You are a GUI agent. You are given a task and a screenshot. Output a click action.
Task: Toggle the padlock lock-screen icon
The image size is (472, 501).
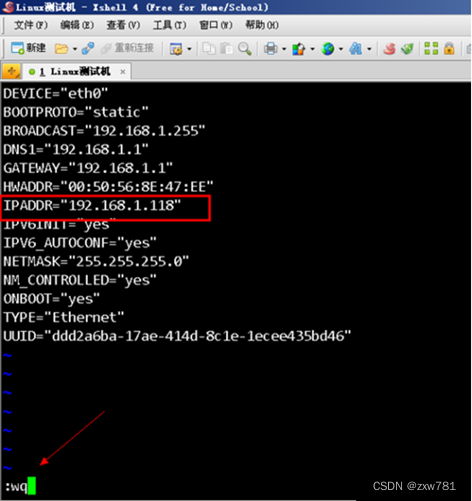449,49
